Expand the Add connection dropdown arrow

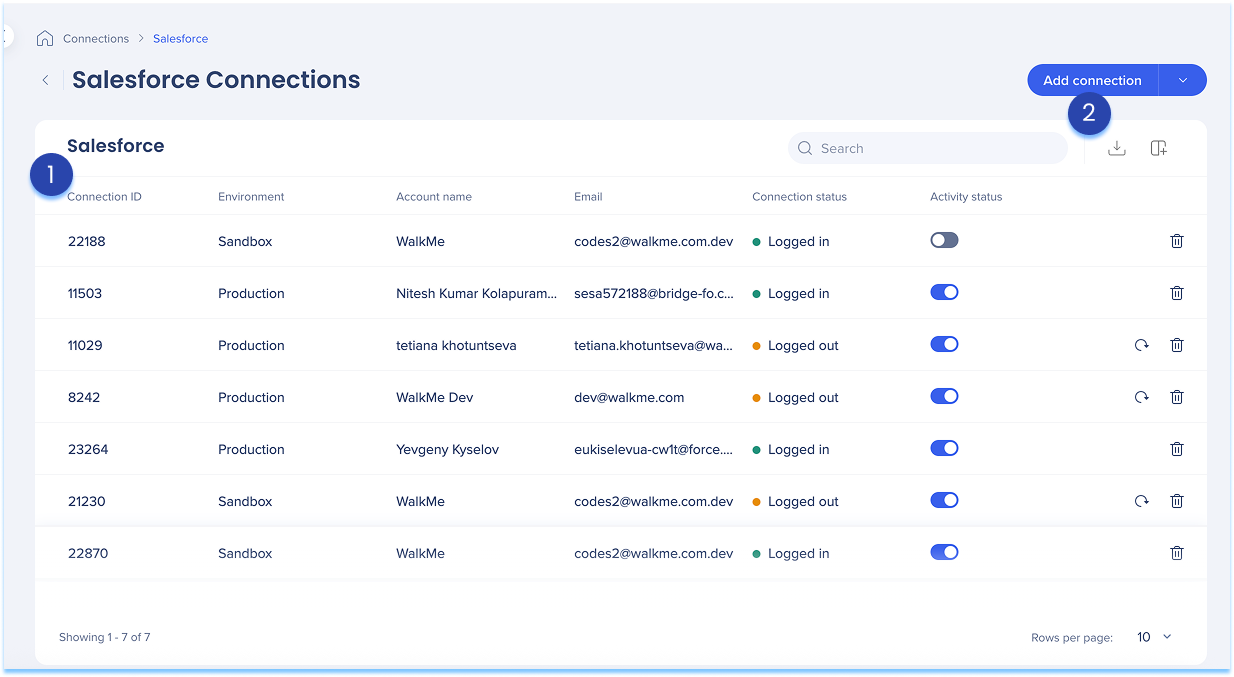[1183, 81]
